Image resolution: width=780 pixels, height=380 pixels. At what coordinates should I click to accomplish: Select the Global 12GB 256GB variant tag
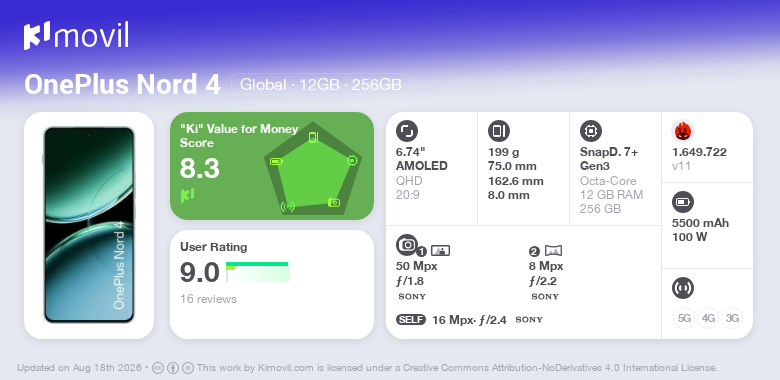pyautogui.click(x=321, y=85)
